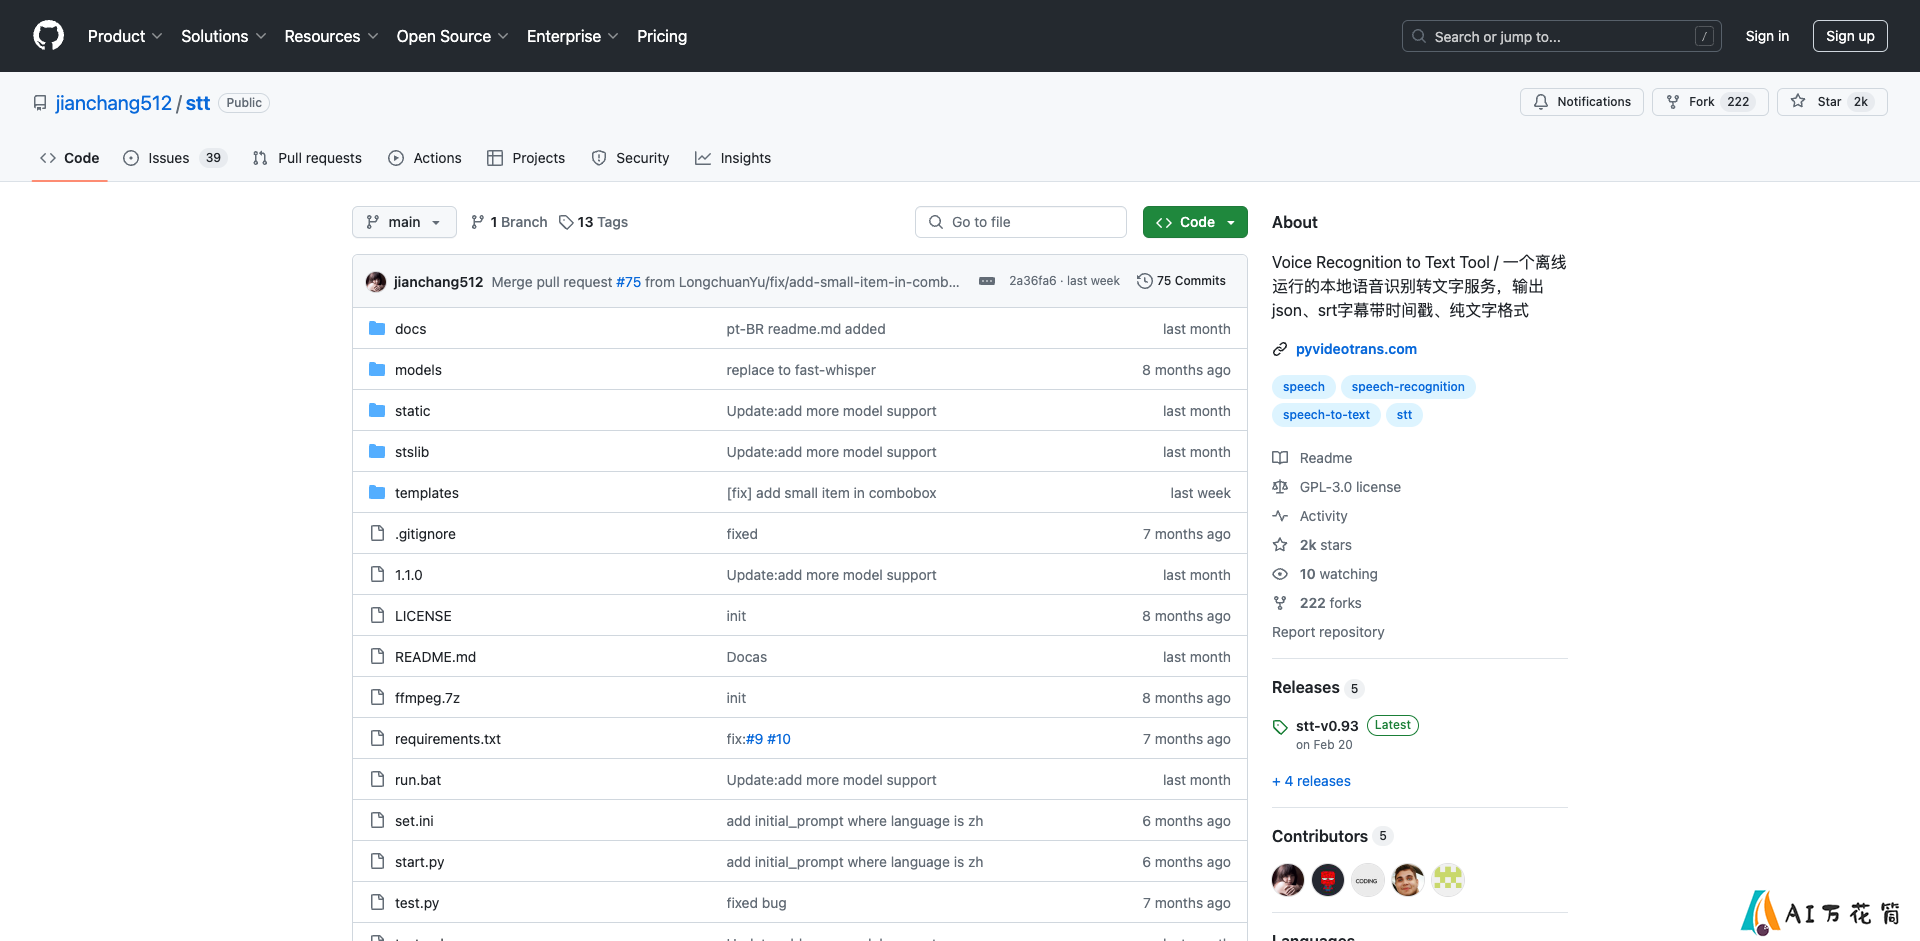Open the Product menu dropdown
The image size is (1920, 941).
point(125,36)
